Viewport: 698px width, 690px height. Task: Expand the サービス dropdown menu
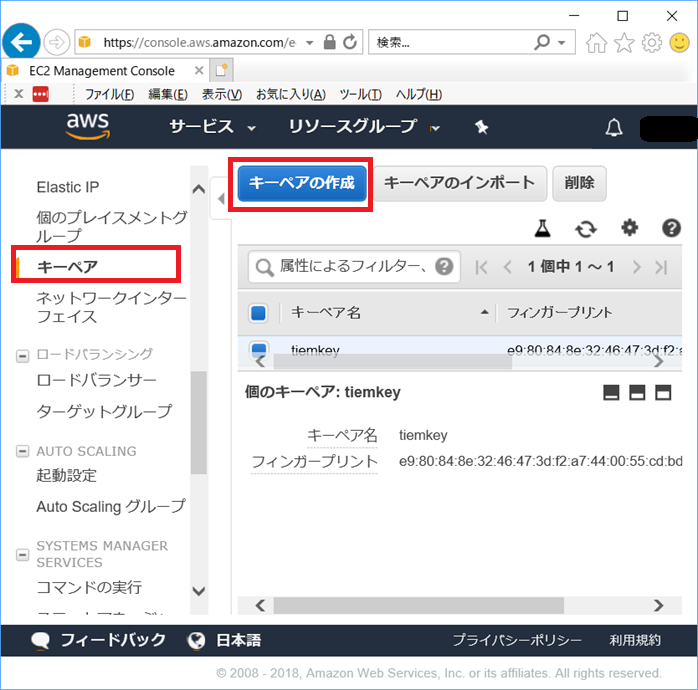pyautogui.click(x=213, y=127)
